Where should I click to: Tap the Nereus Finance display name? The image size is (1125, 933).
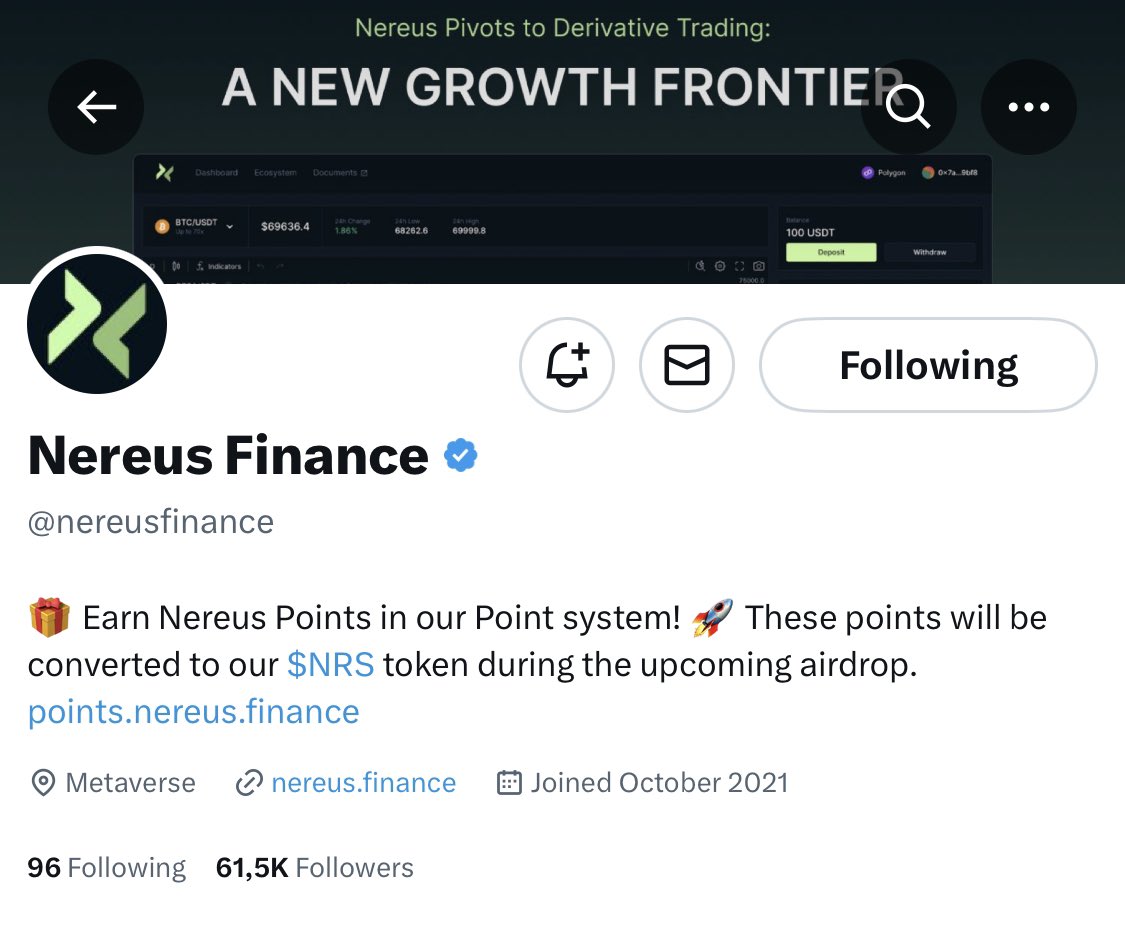point(228,455)
